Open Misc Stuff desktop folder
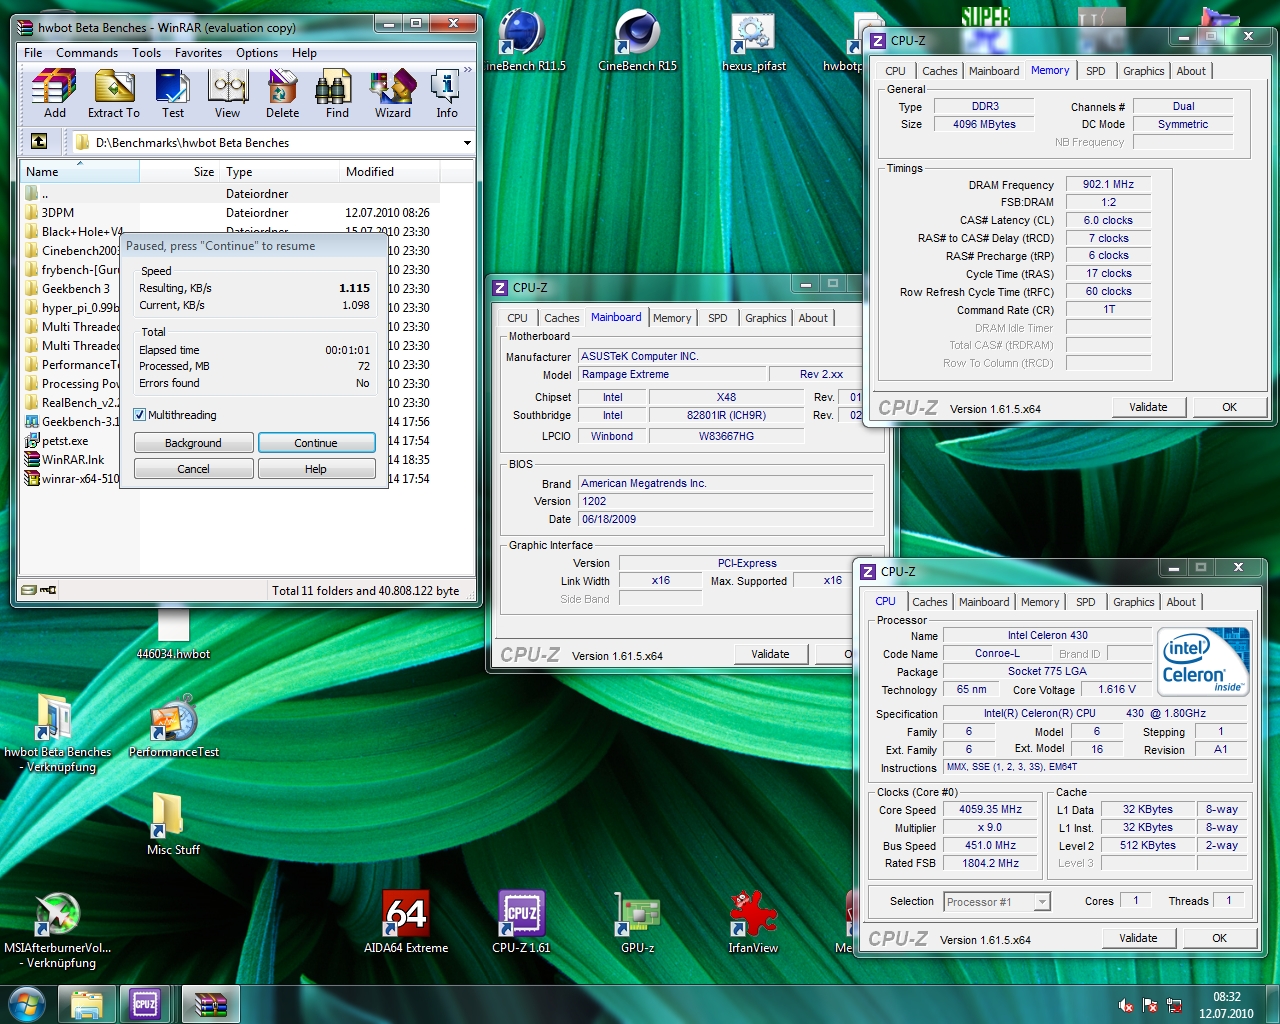The height and width of the screenshot is (1024, 1280). pos(173,824)
